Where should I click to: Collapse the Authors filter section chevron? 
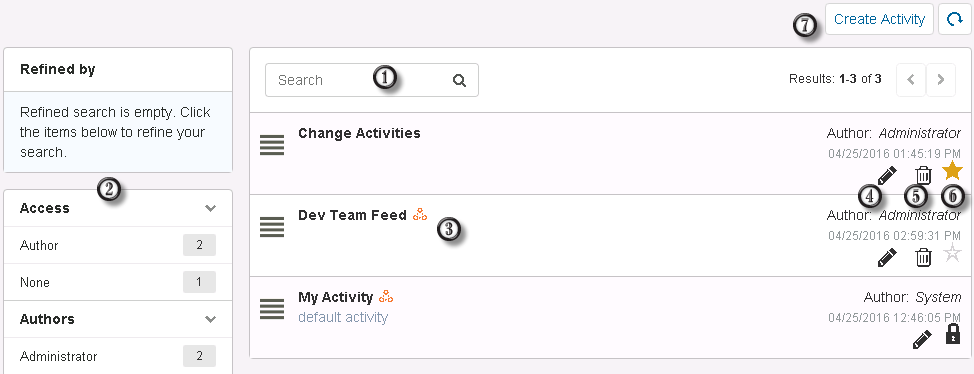coord(211,319)
